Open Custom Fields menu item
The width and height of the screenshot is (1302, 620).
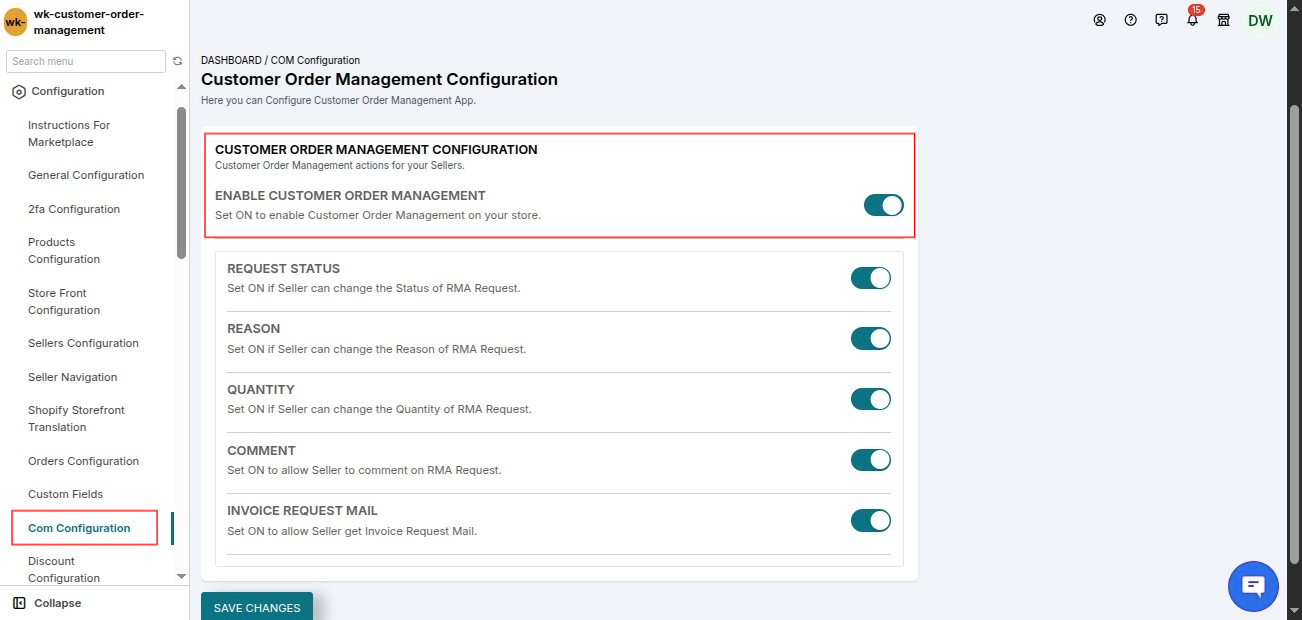coord(65,494)
